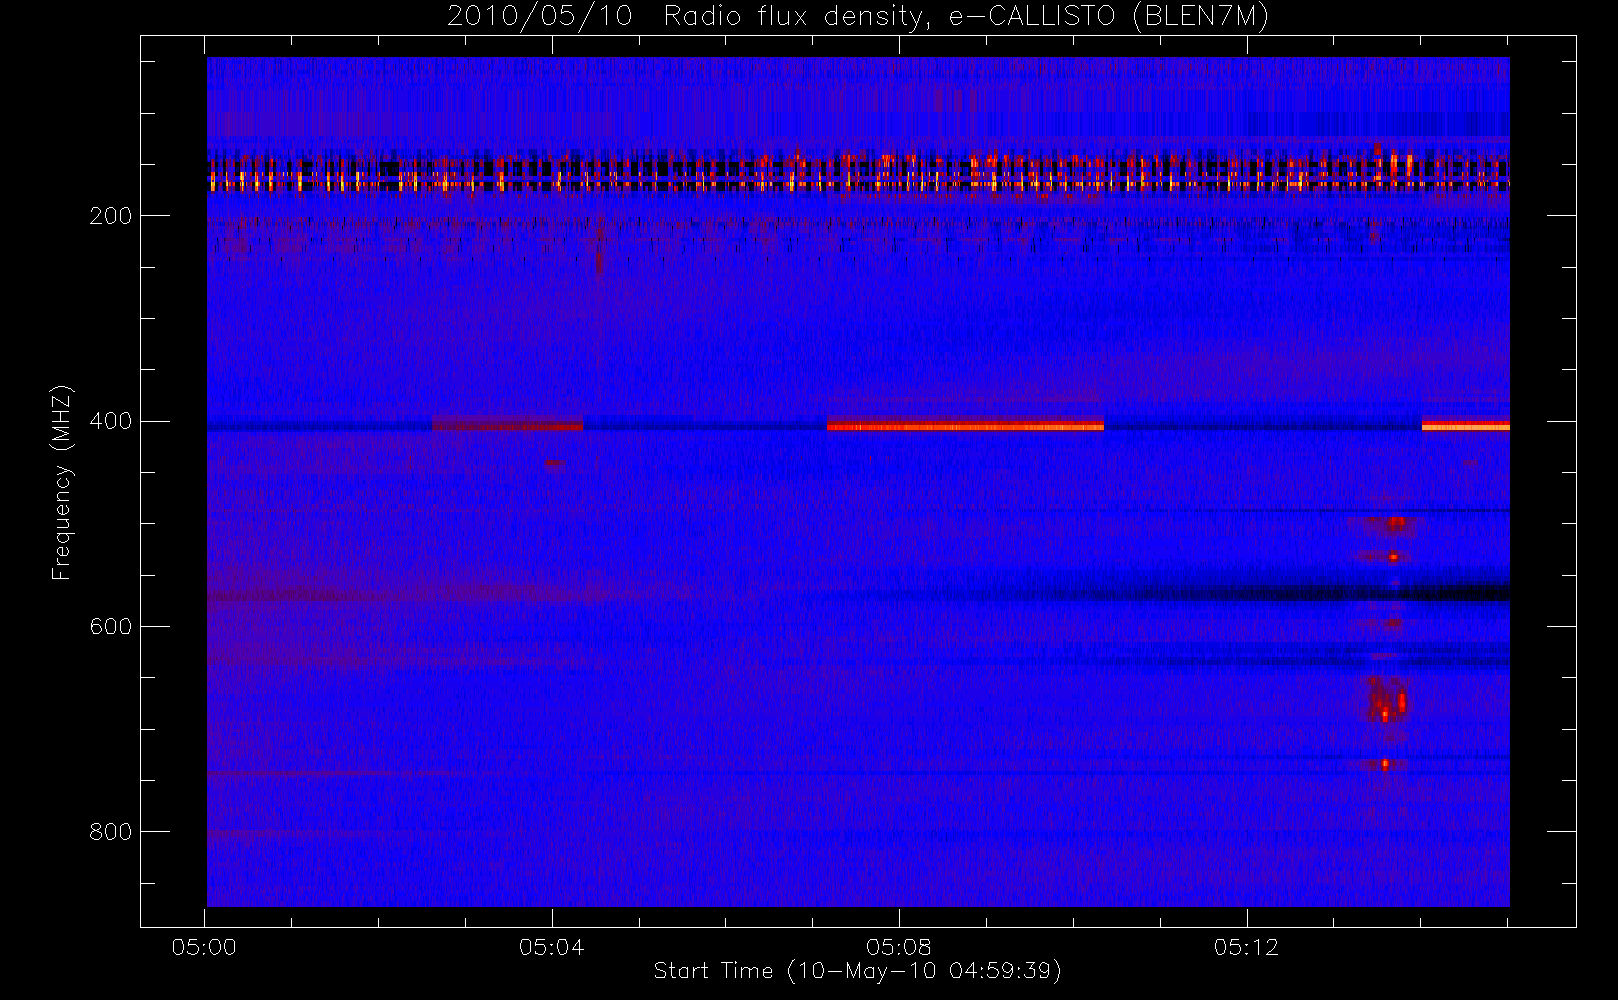Click the 05:04 time tick label
The width and height of the screenshot is (1618, 1000).
pyautogui.click(x=551, y=947)
